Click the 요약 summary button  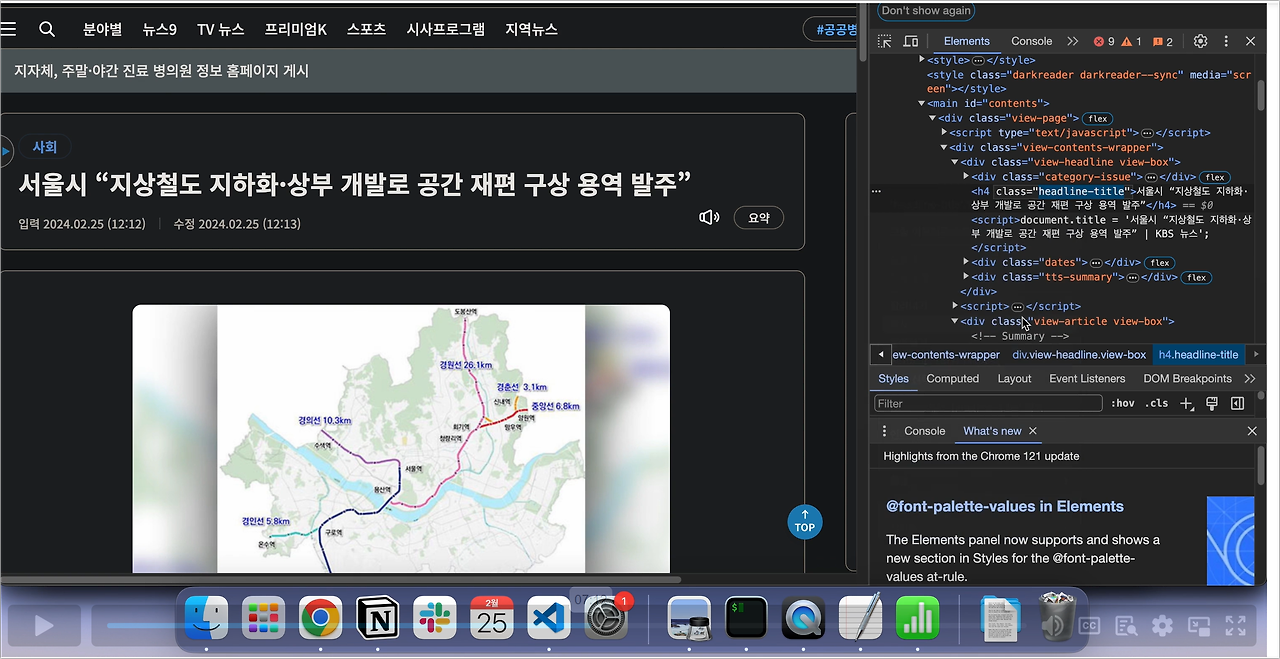(x=758, y=217)
